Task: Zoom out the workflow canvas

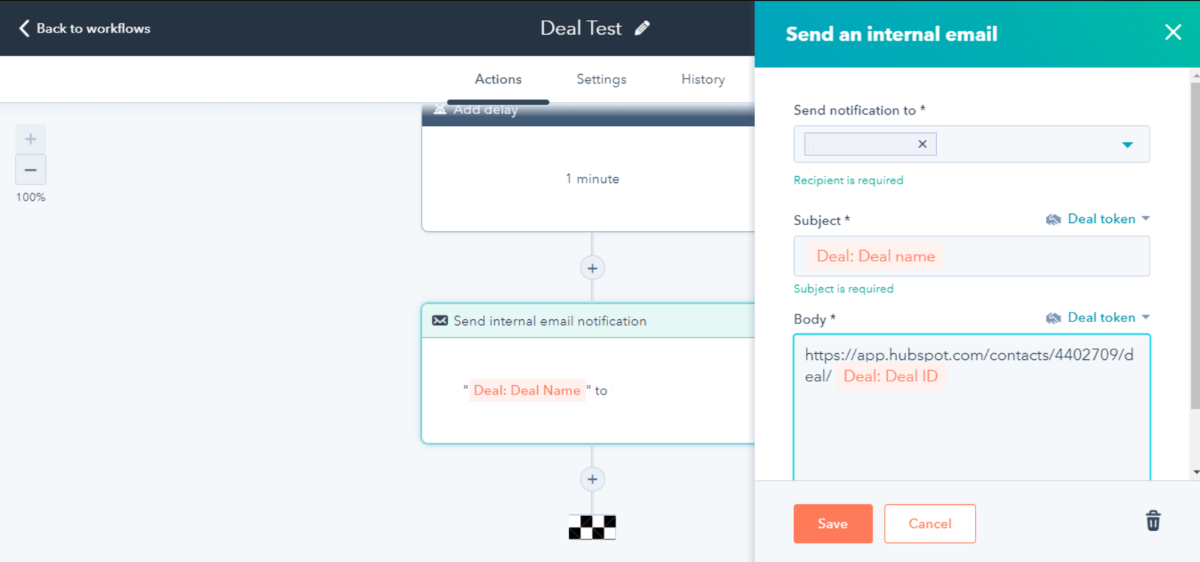Action: click(x=30, y=170)
